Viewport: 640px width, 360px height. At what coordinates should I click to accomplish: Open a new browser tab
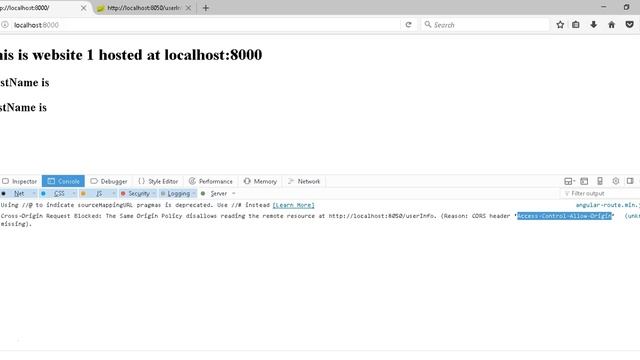point(206,8)
